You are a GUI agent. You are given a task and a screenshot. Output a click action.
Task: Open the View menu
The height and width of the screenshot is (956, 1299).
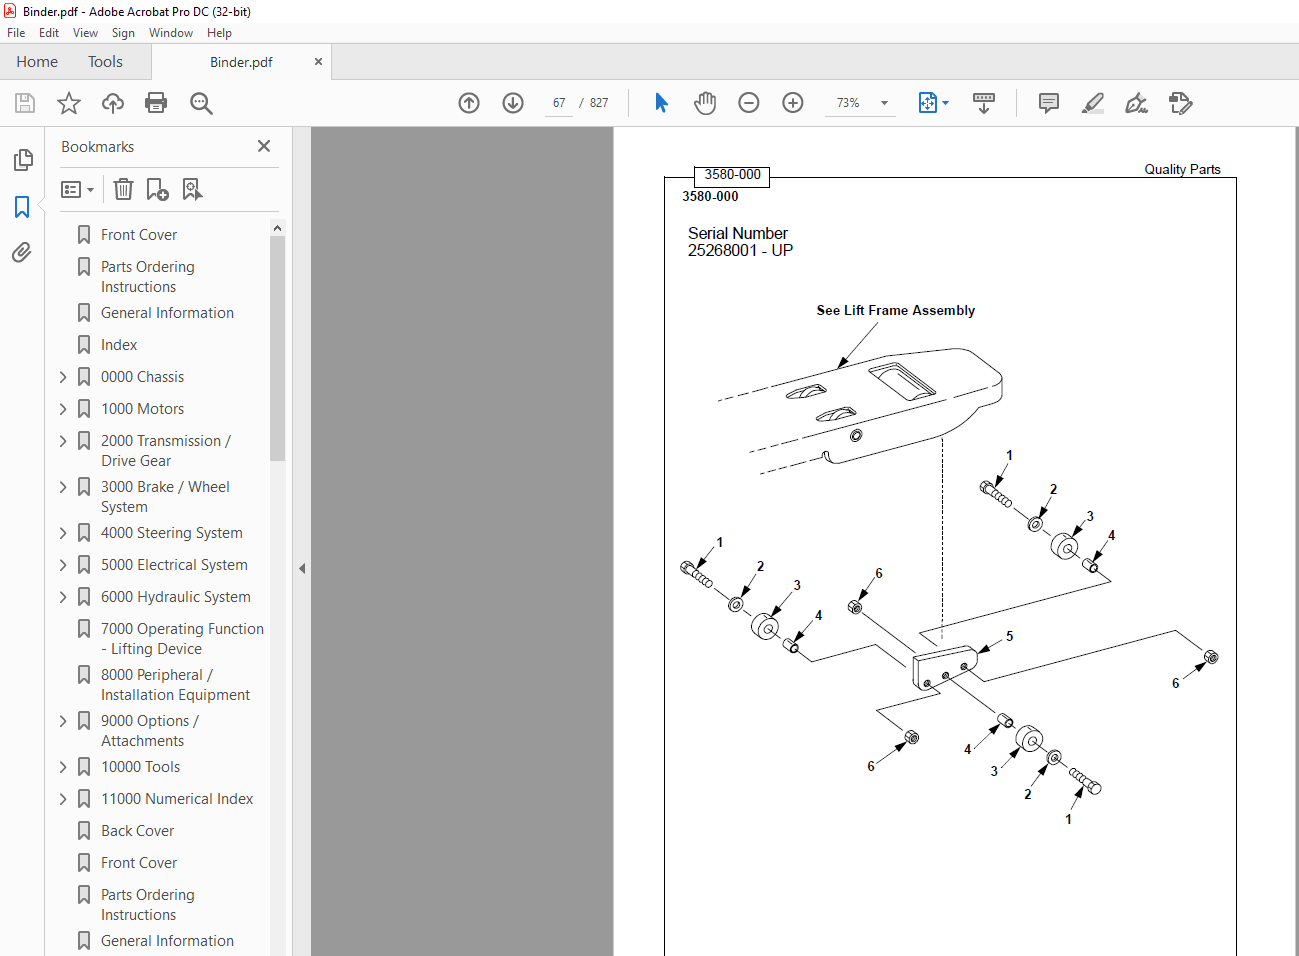pos(85,33)
